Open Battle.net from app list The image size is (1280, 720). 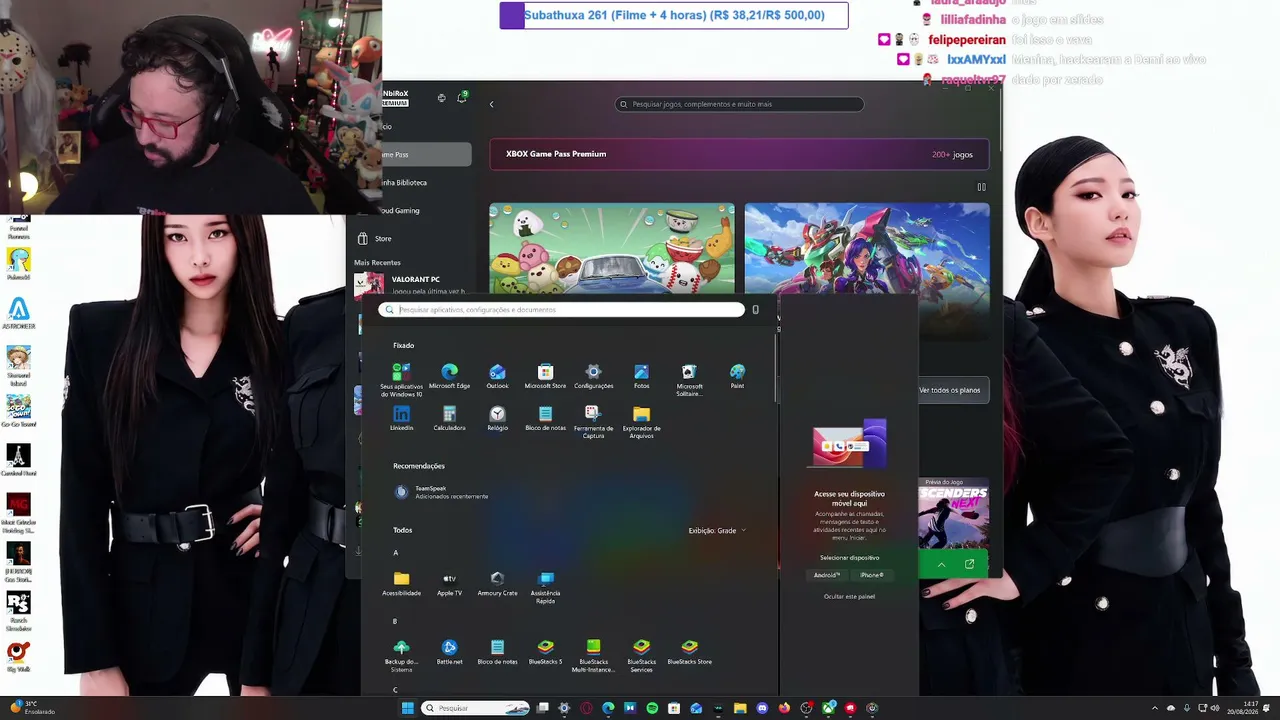coord(449,652)
